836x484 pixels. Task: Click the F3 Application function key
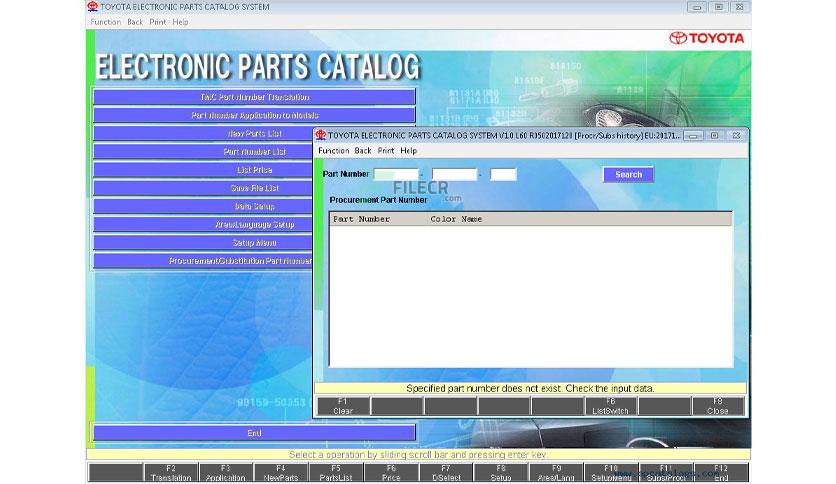point(226,473)
